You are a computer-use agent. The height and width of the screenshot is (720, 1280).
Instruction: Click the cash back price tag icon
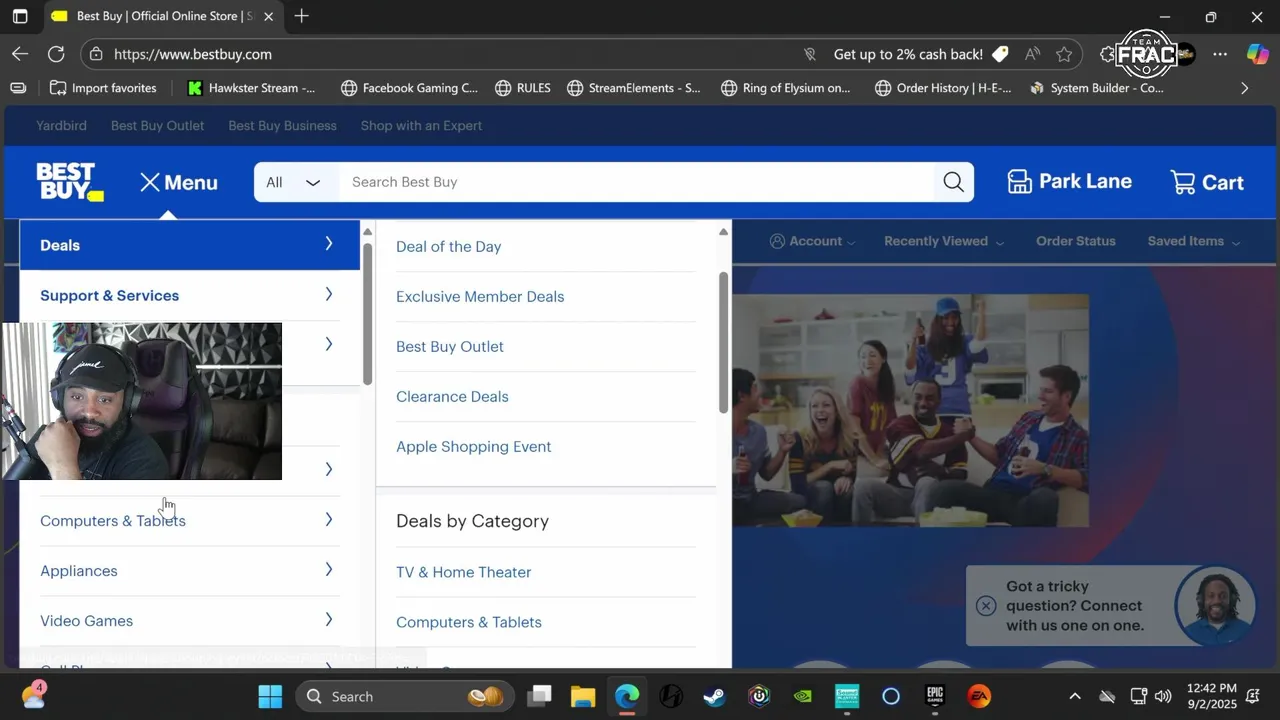click(1000, 54)
